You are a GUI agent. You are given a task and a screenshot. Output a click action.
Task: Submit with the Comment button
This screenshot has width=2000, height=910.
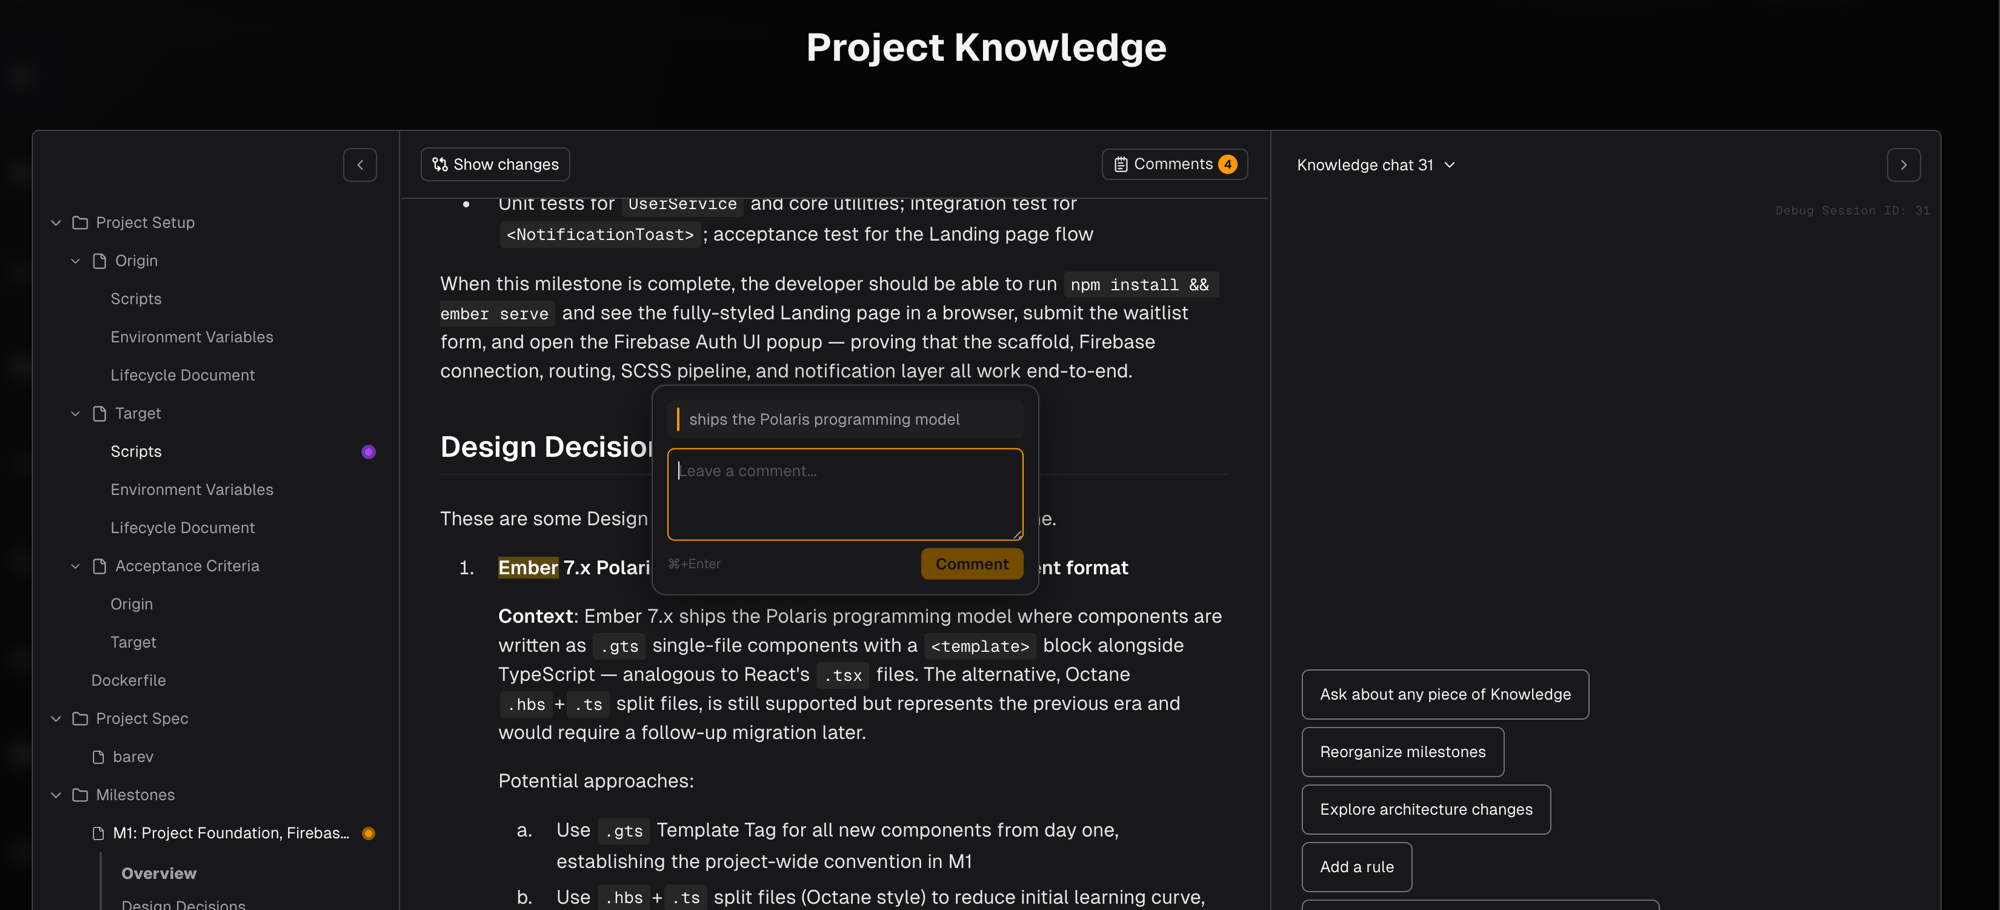971,564
